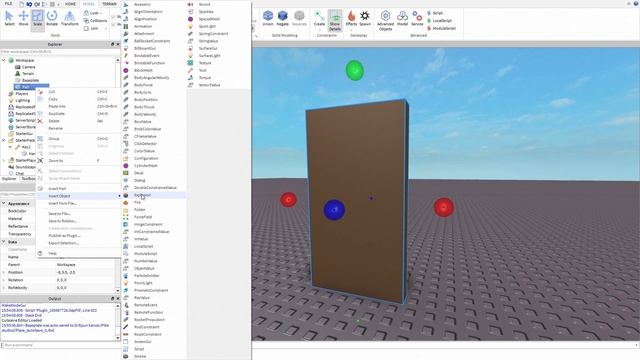
Task: Insert a SpecialMesh object
Action: pyautogui.click(x=218, y=19)
